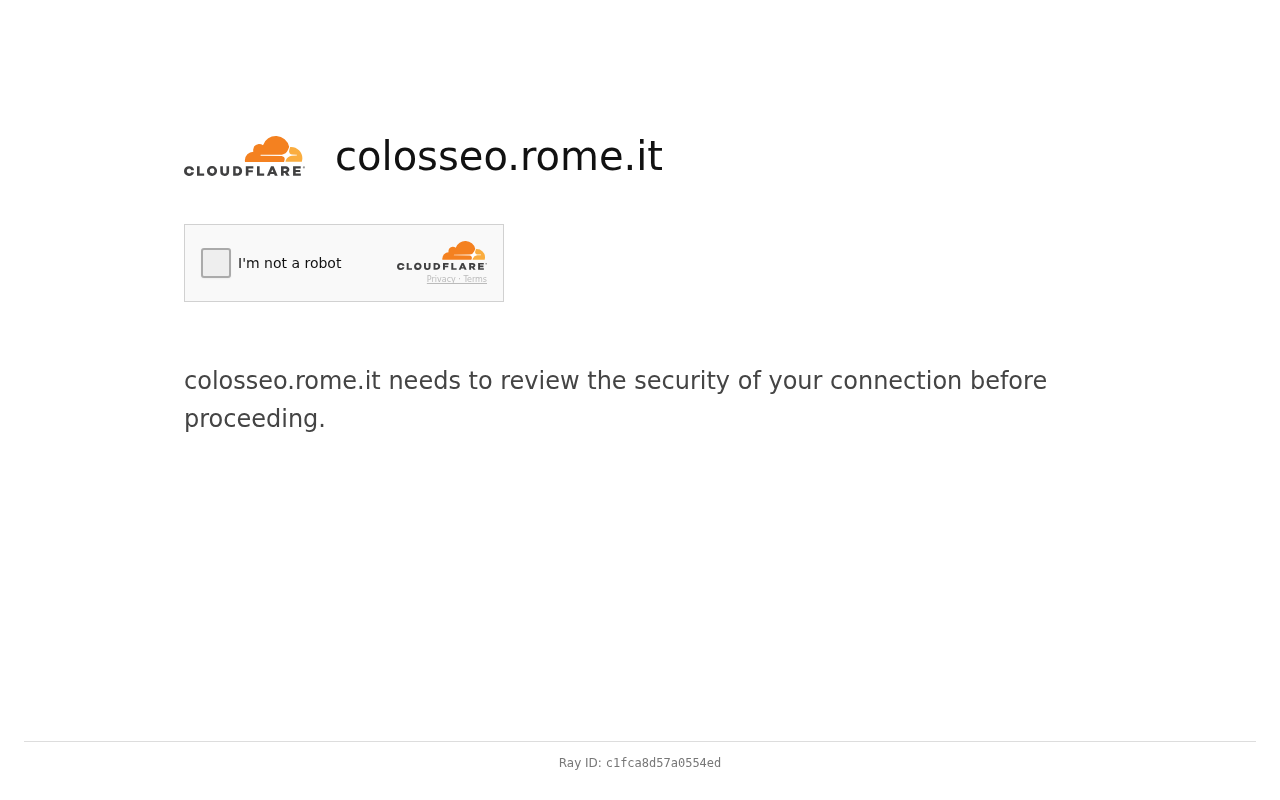Click "colosseo.rome.it" at the start of the message
The width and height of the screenshot is (1280, 800).
(282, 381)
